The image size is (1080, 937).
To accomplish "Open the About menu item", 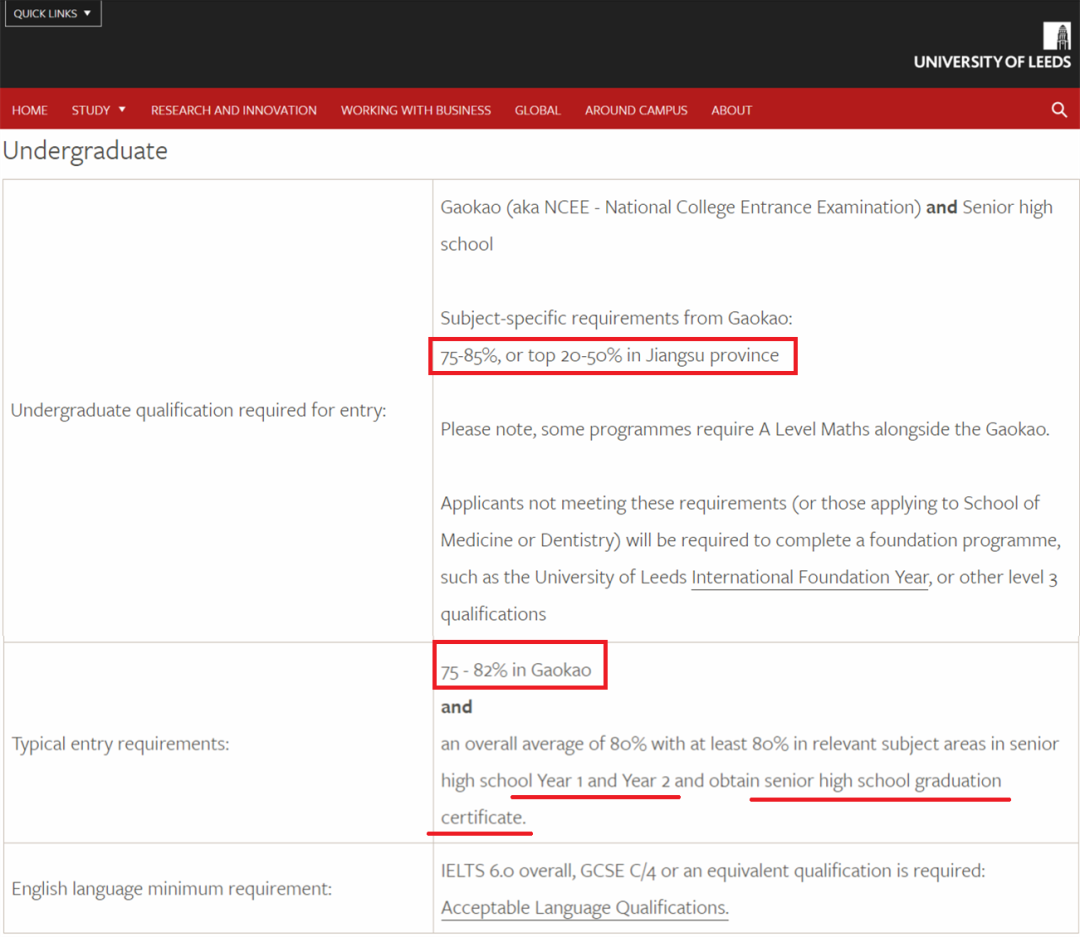I will (x=731, y=110).
